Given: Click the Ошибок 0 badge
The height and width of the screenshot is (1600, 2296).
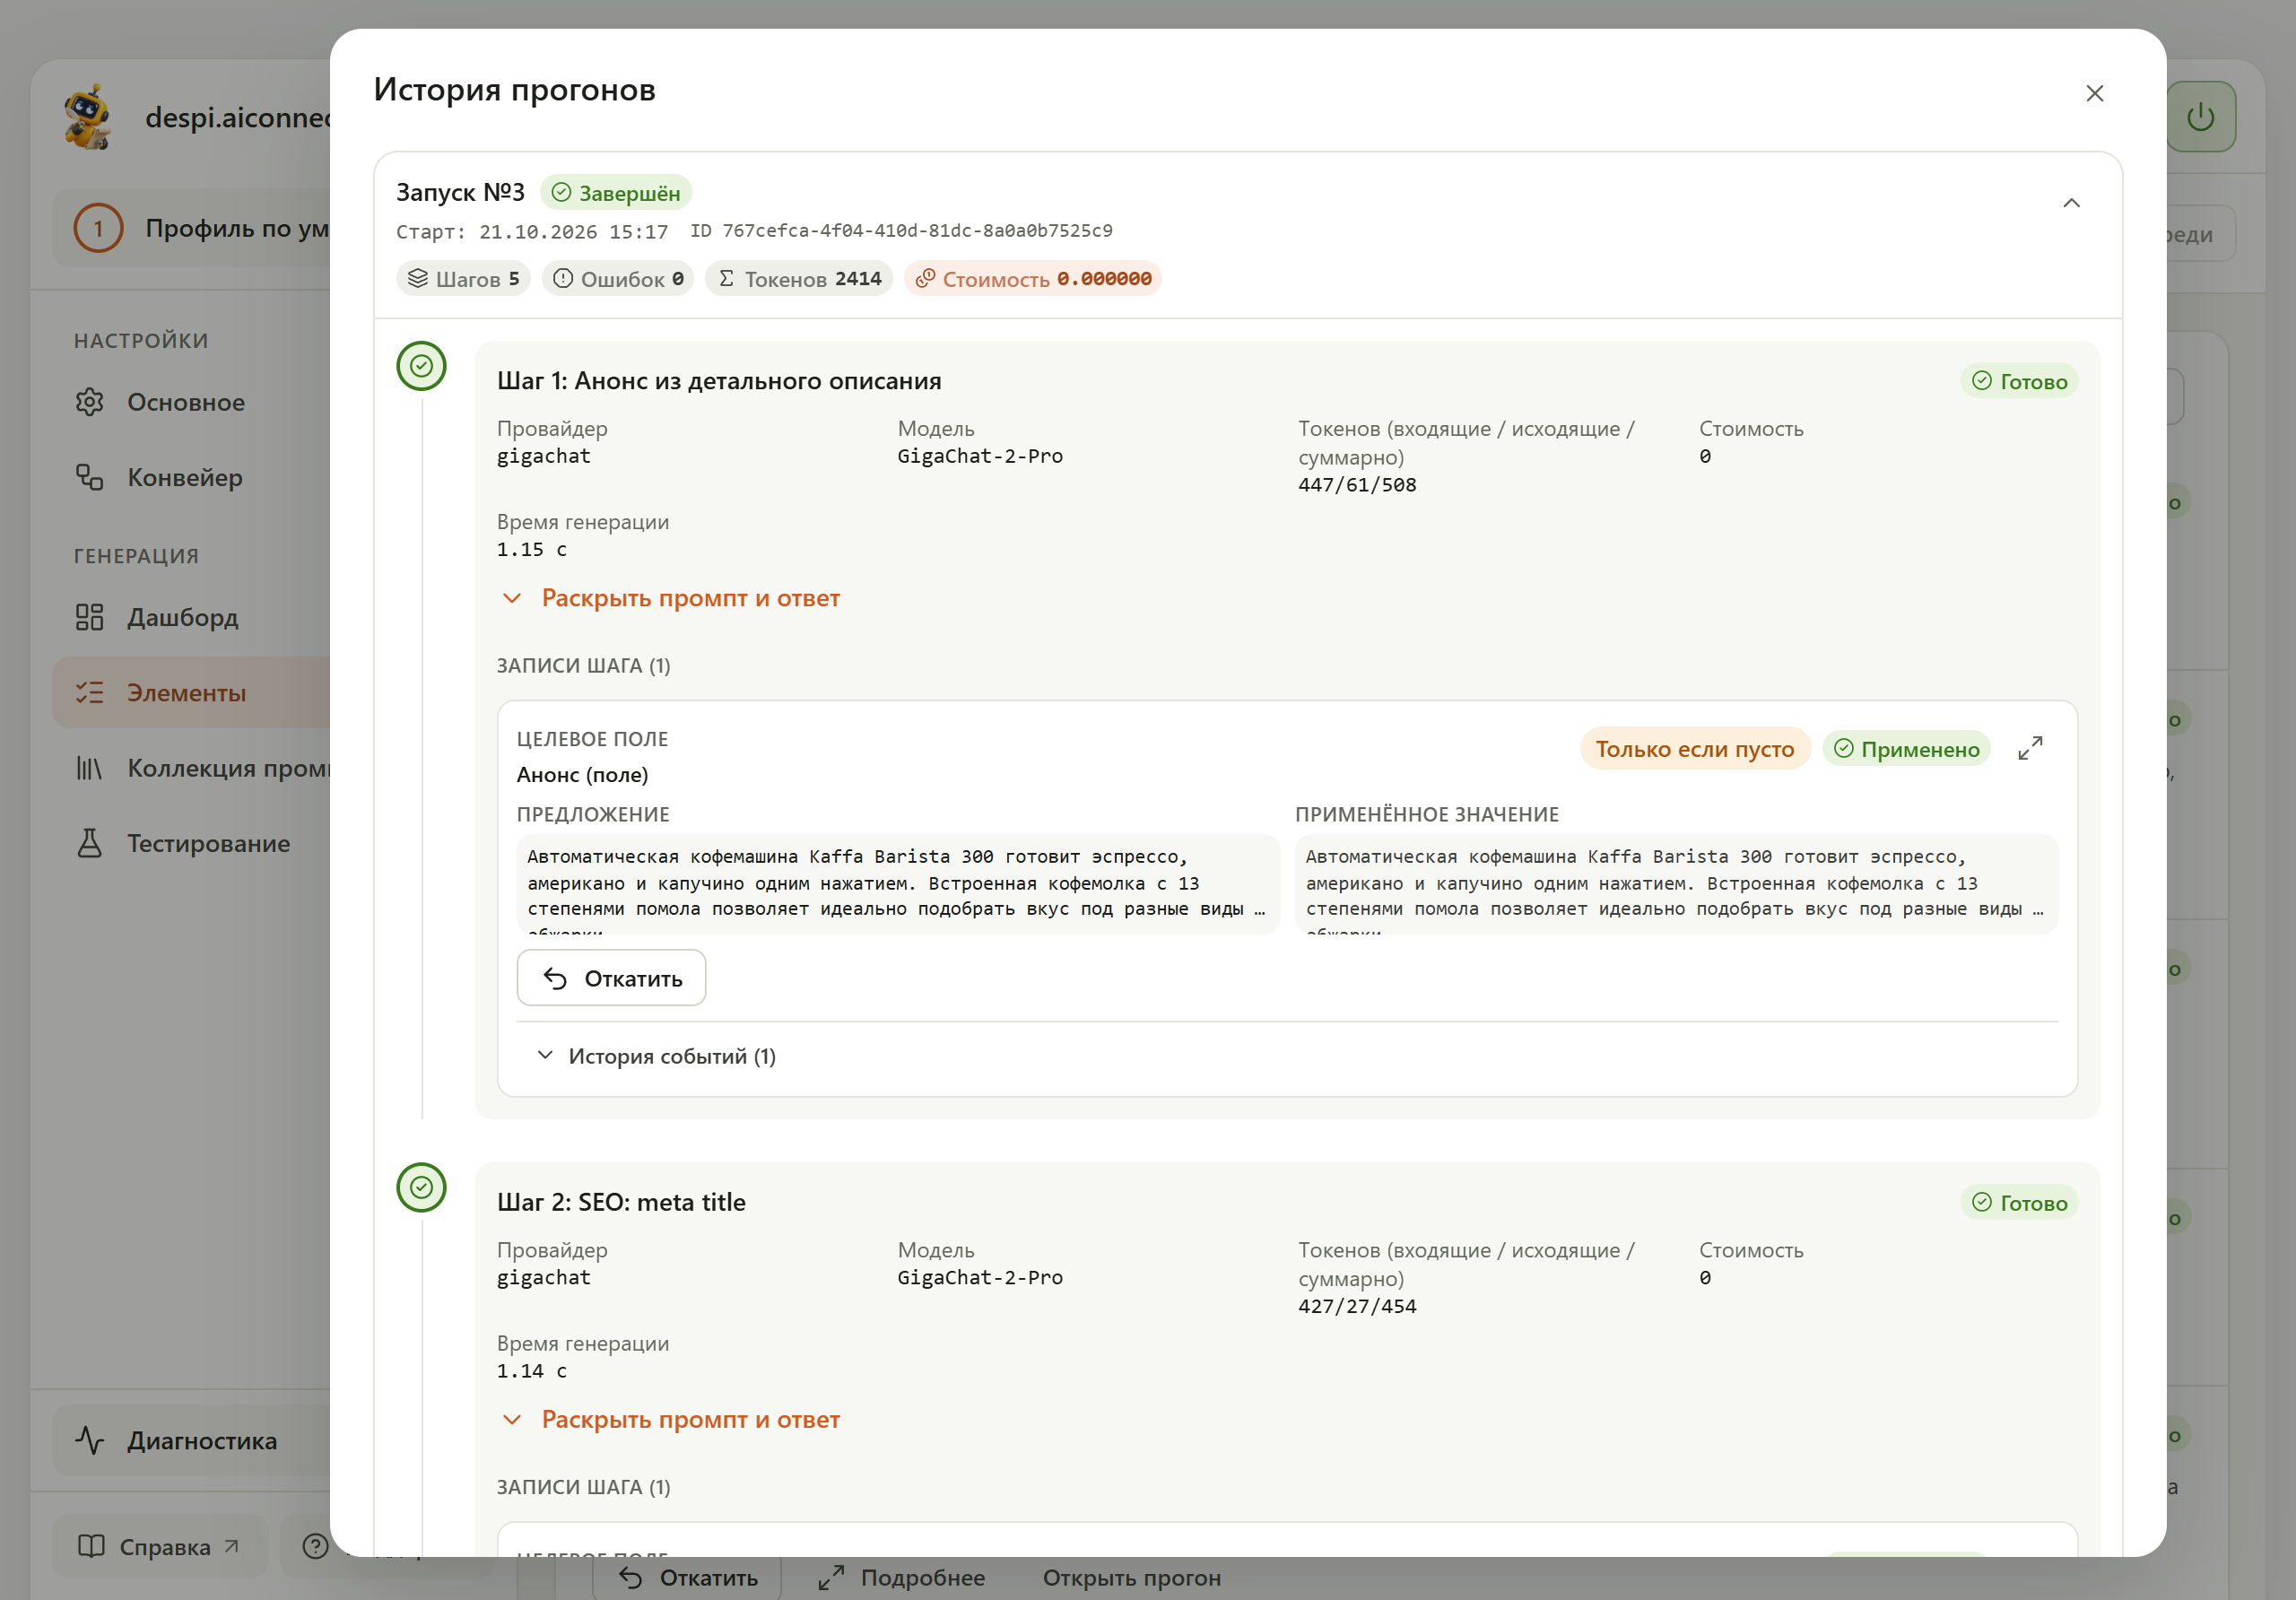Looking at the screenshot, I should 618,279.
